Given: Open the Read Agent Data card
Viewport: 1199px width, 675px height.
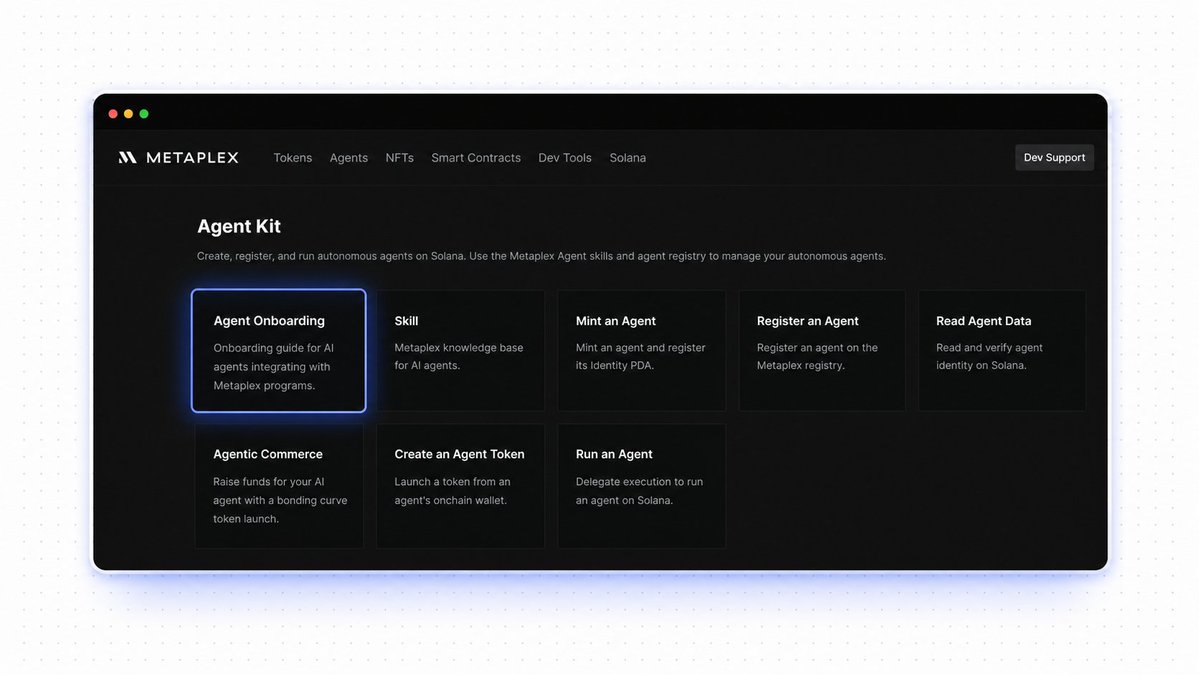Looking at the screenshot, I should point(1002,351).
